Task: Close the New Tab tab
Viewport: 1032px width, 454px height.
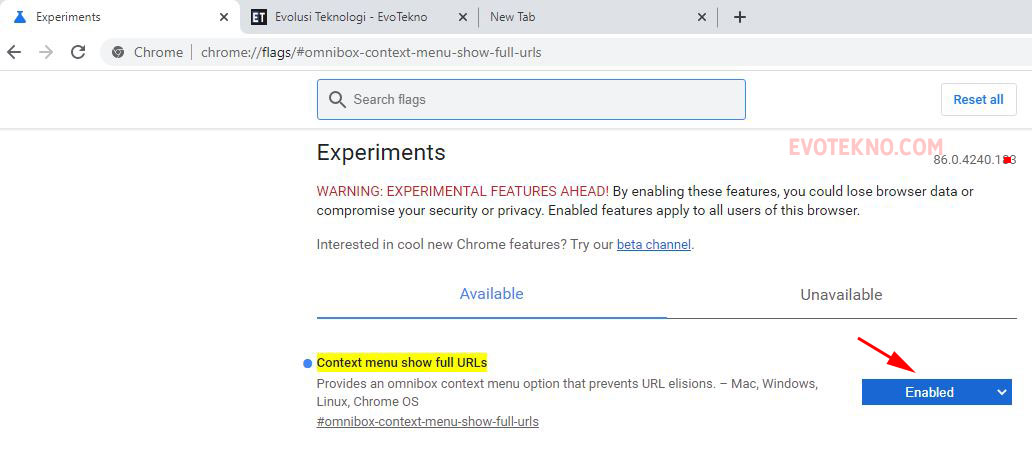Action: [701, 17]
